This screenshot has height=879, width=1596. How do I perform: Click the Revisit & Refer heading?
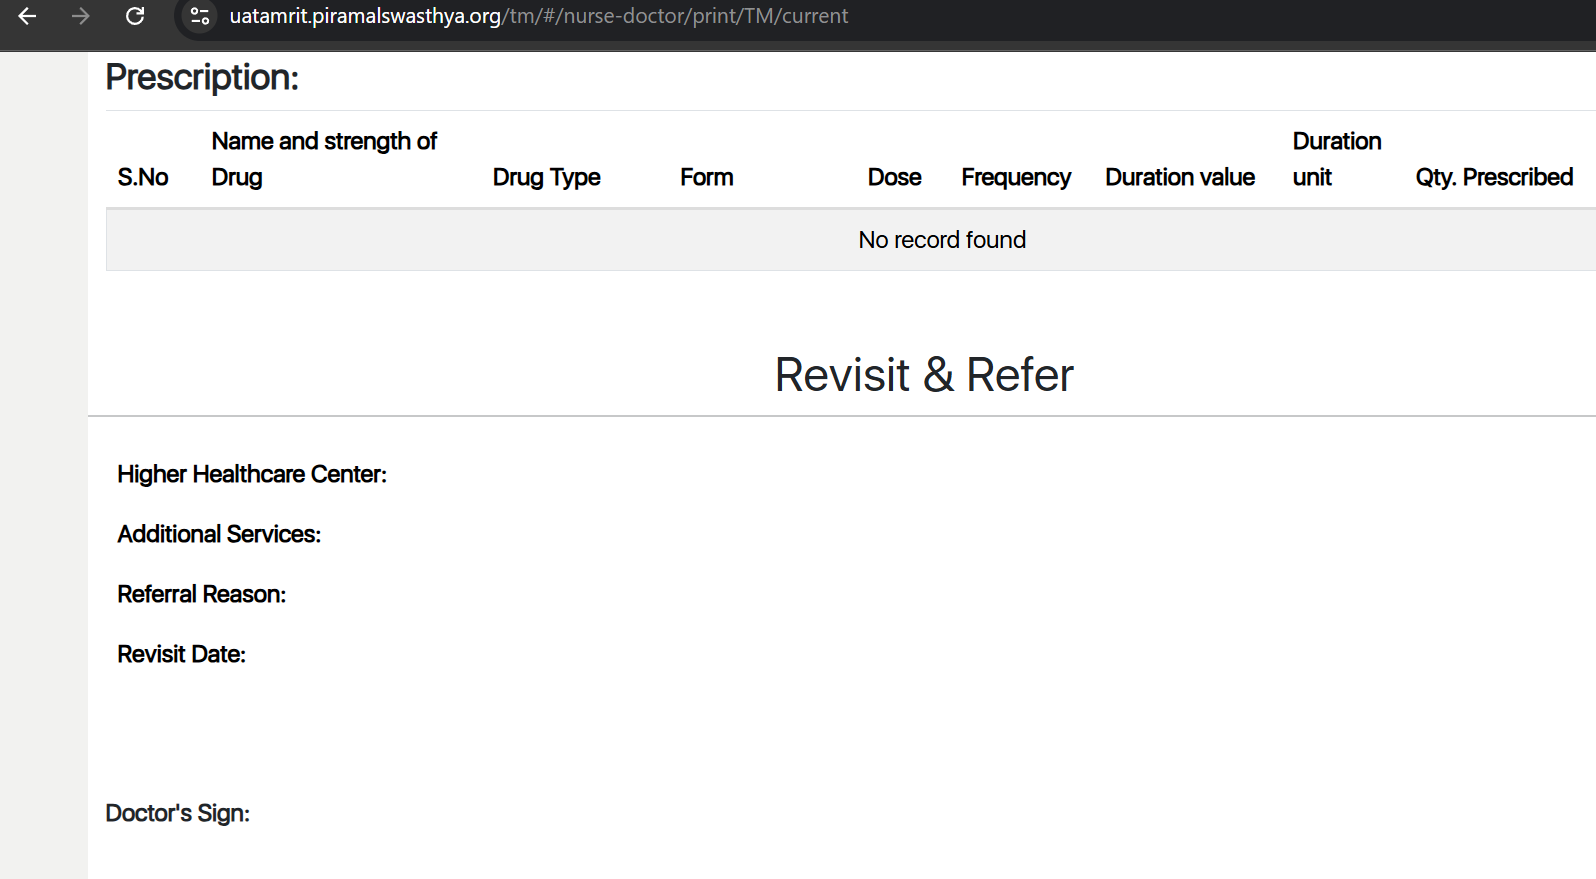click(x=924, y=375)
